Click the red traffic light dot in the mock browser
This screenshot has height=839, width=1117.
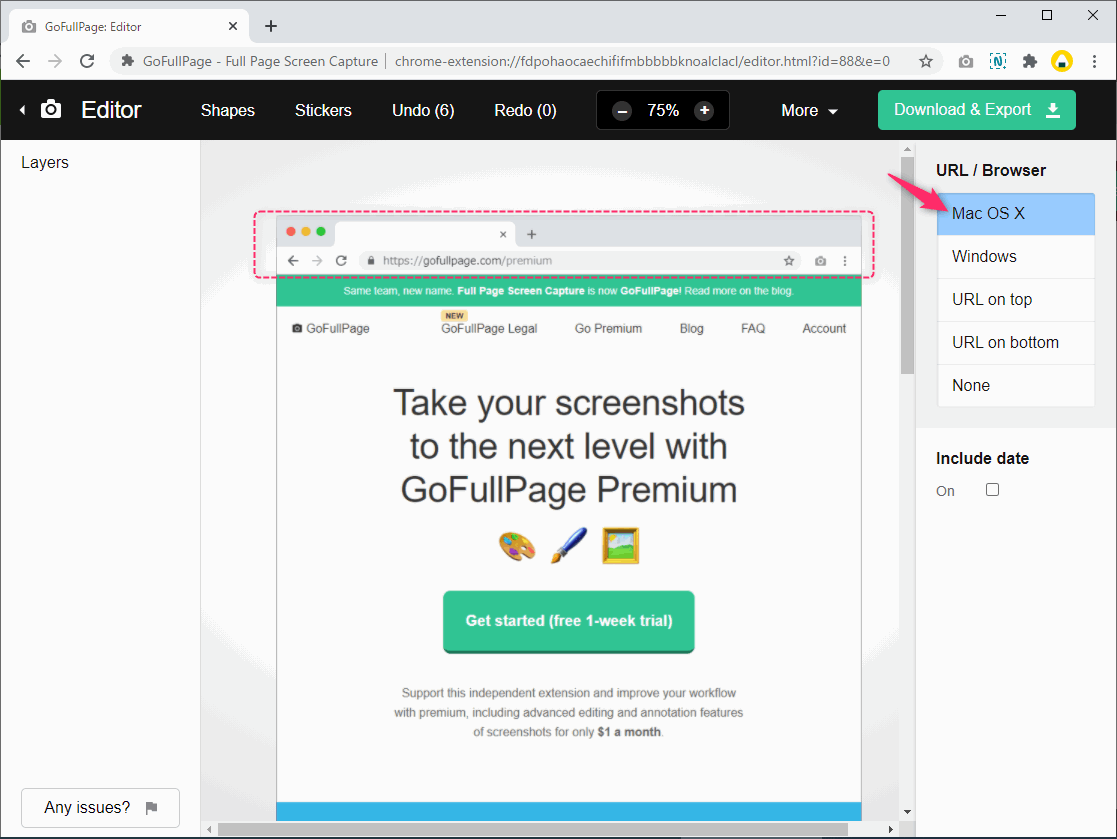click(291, 231)
